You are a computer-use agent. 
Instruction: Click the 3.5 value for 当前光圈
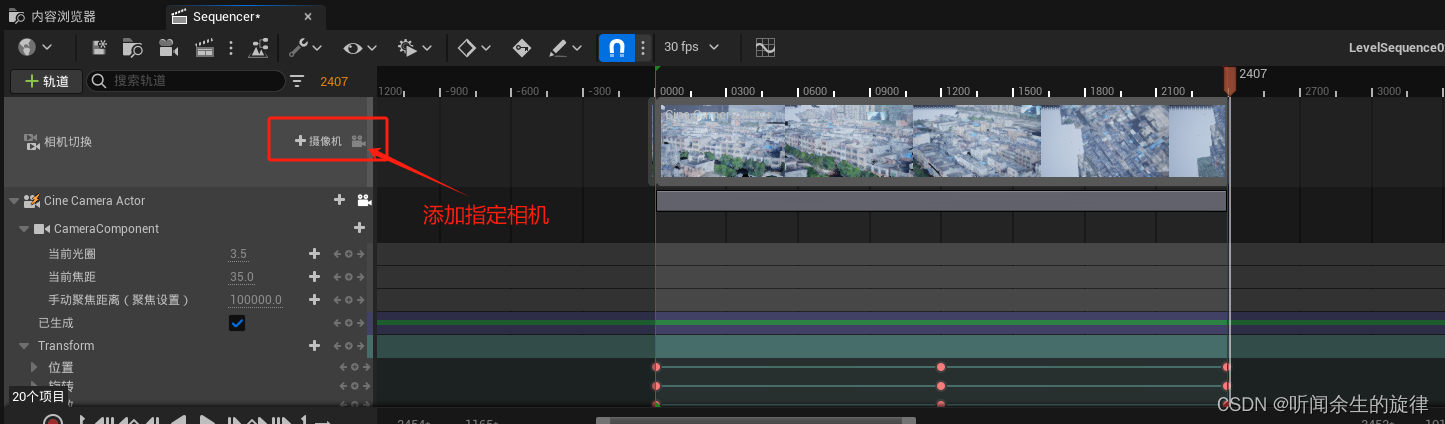click(238, 254)
